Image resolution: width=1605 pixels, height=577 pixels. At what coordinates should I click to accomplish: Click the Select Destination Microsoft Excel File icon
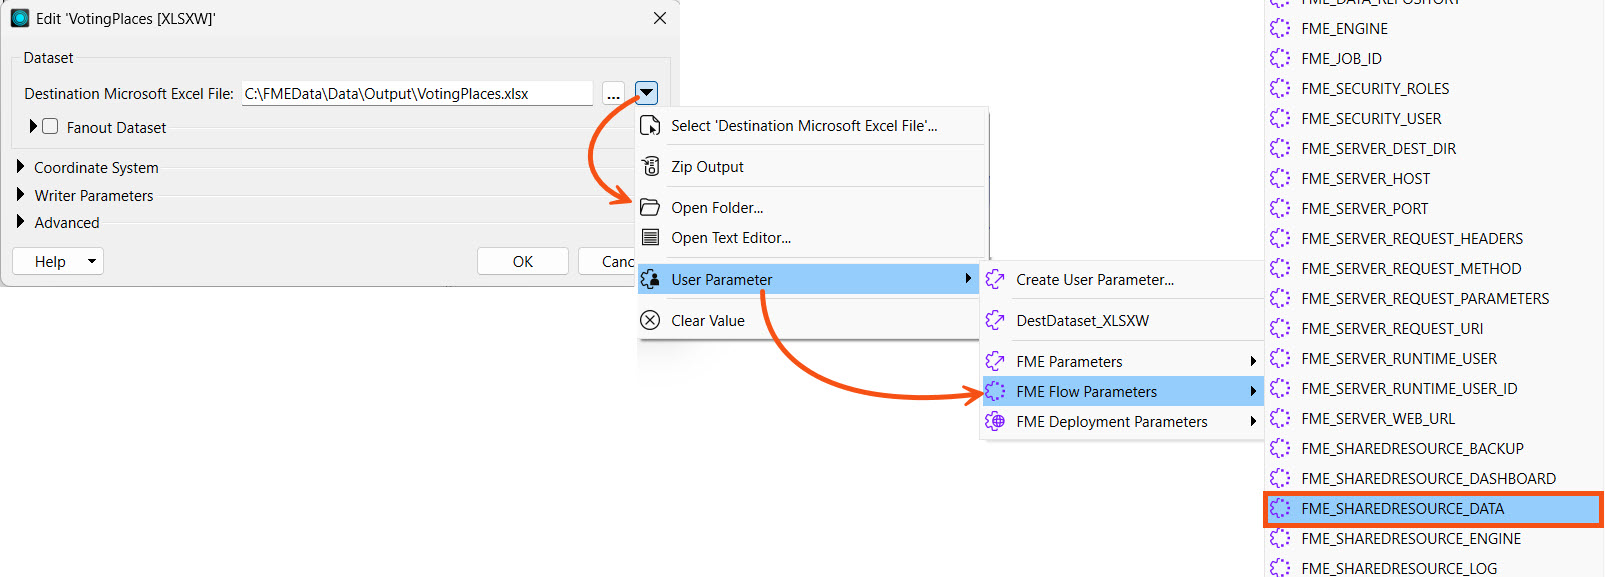tap(650, 125)
